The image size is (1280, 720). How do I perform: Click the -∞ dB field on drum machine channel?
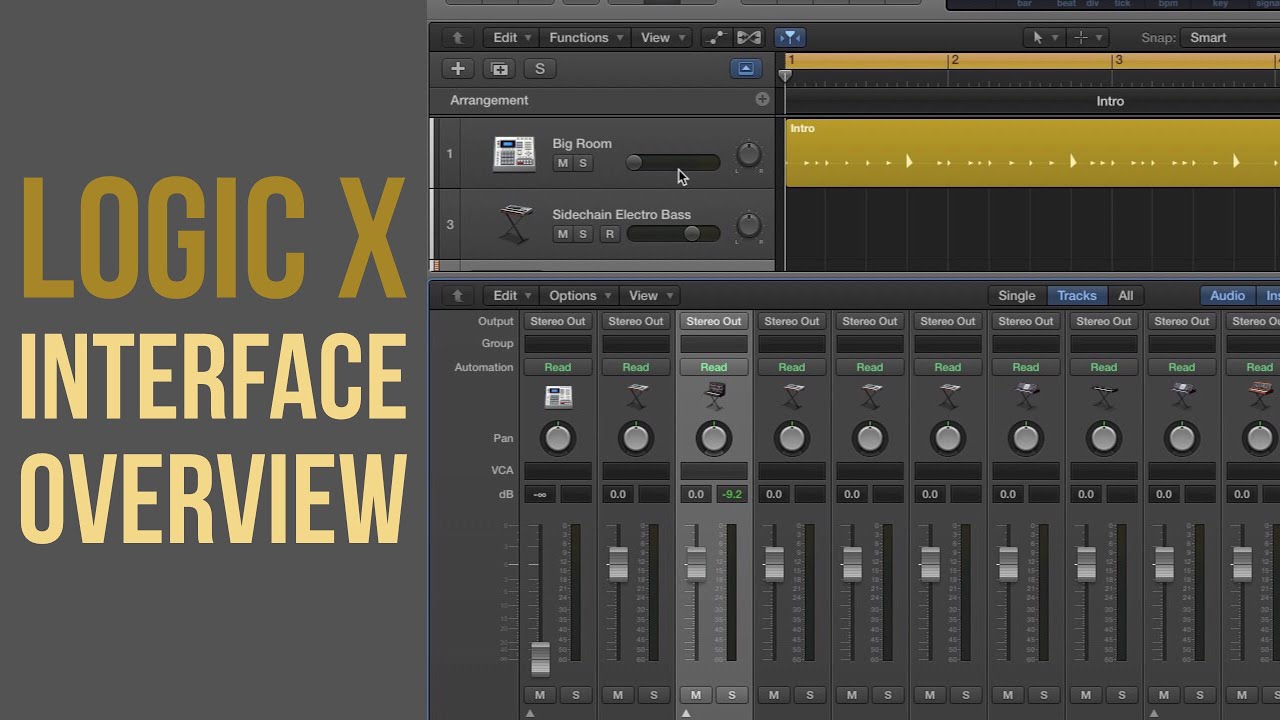coord(540,495)
